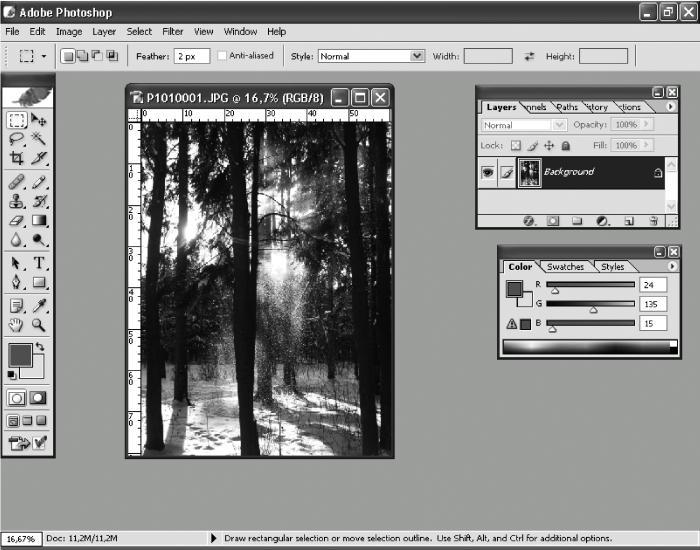Open the layer blend mode dropdown
This screenshot has width=700, height=550.
point(524,125)
